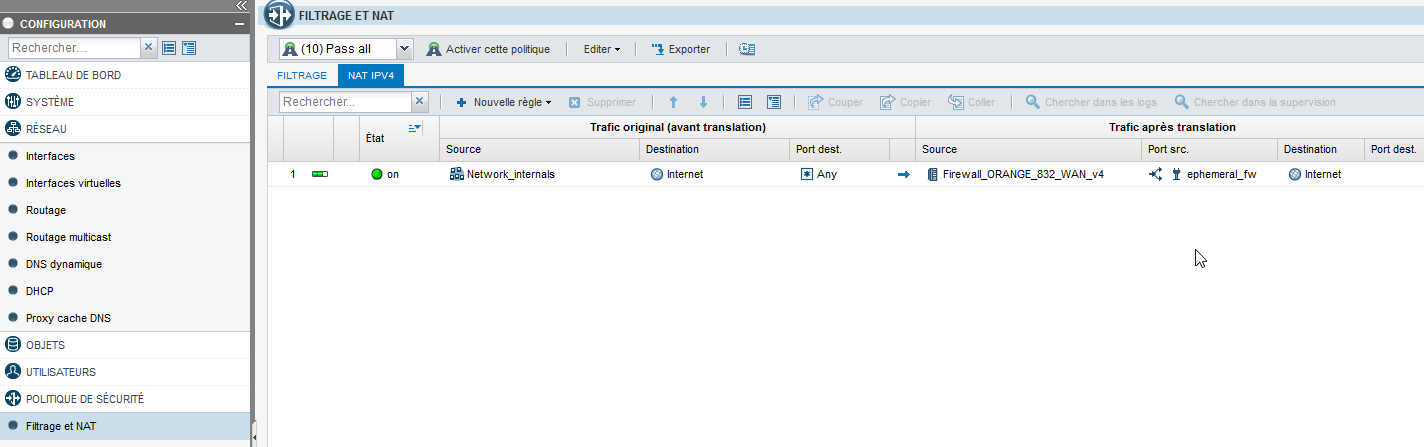The image size is (1424, 447).
Task: Click Chercher dans les logs
Action: tap(1091, 102)
